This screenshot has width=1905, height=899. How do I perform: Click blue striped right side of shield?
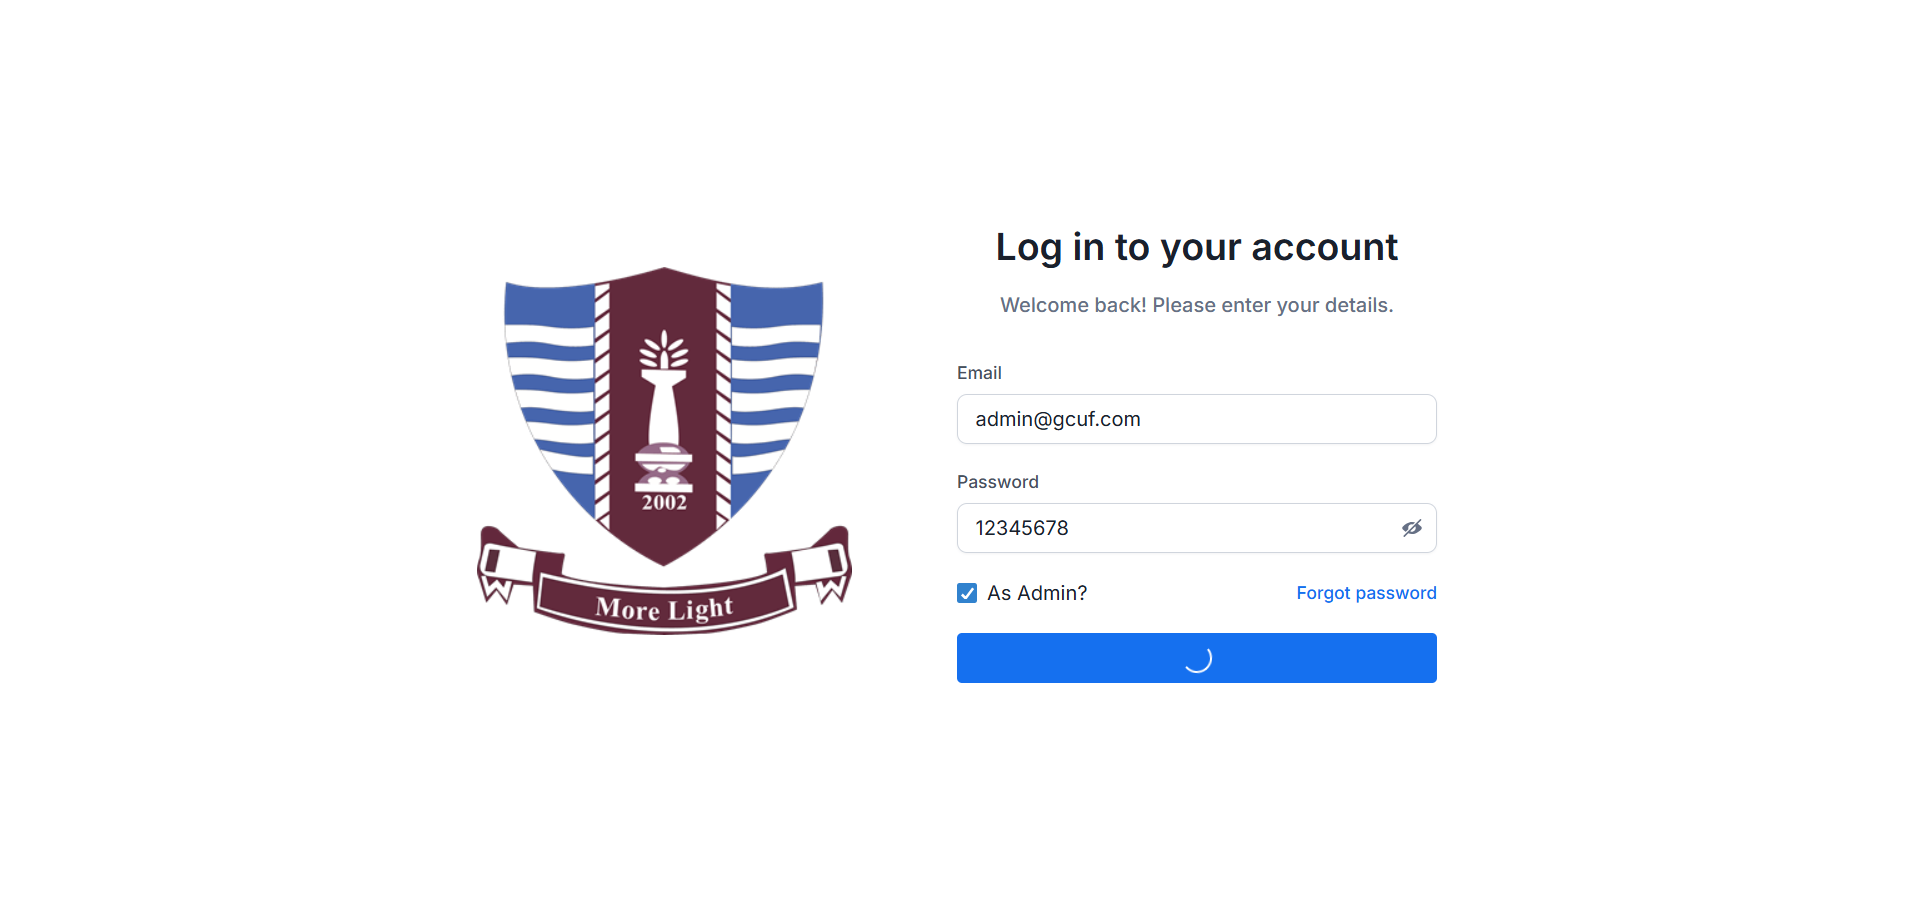point(776,390)
